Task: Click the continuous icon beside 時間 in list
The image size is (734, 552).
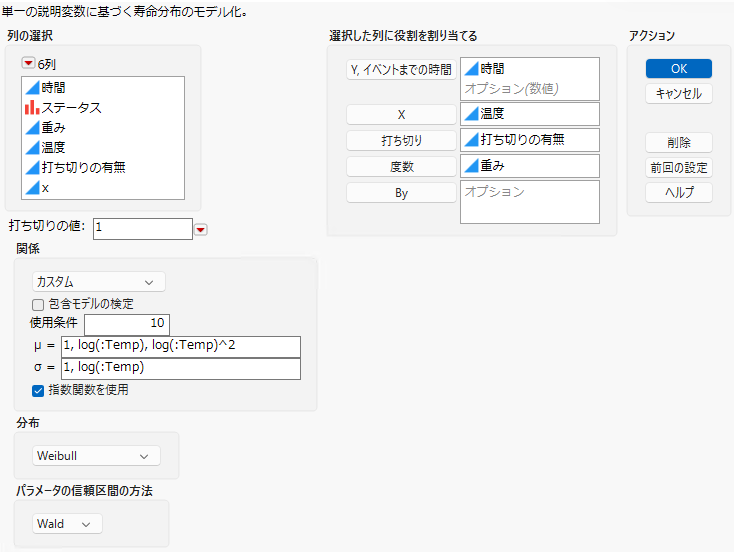Action: pyautogui.click(x=32, y=88)
